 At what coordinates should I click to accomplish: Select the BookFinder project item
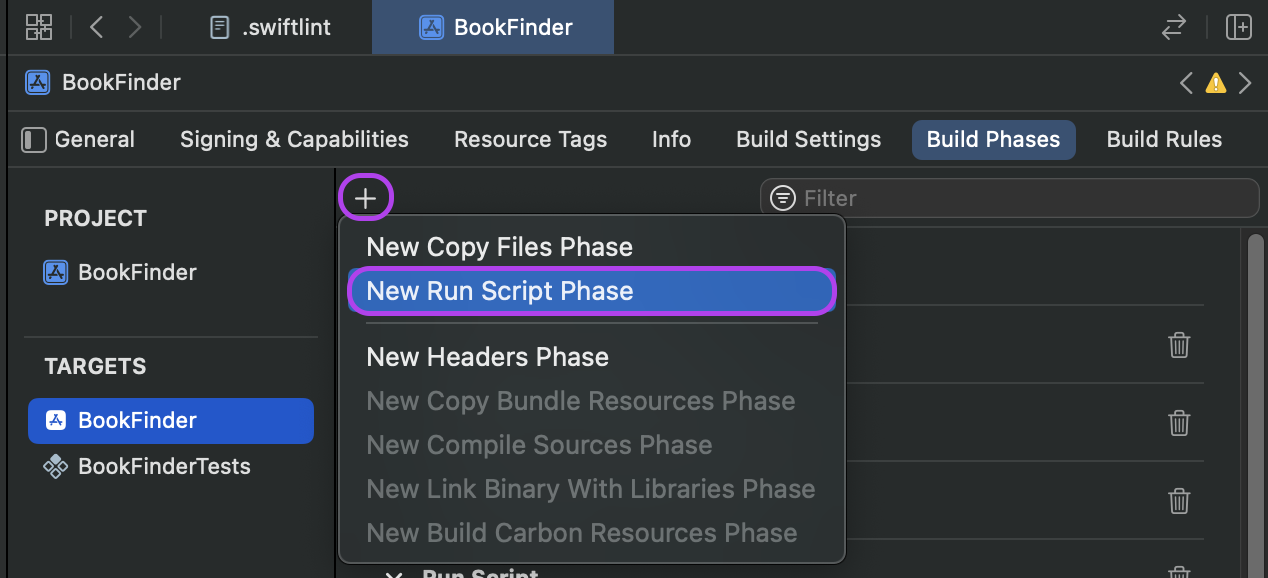(x=137, y=272)
